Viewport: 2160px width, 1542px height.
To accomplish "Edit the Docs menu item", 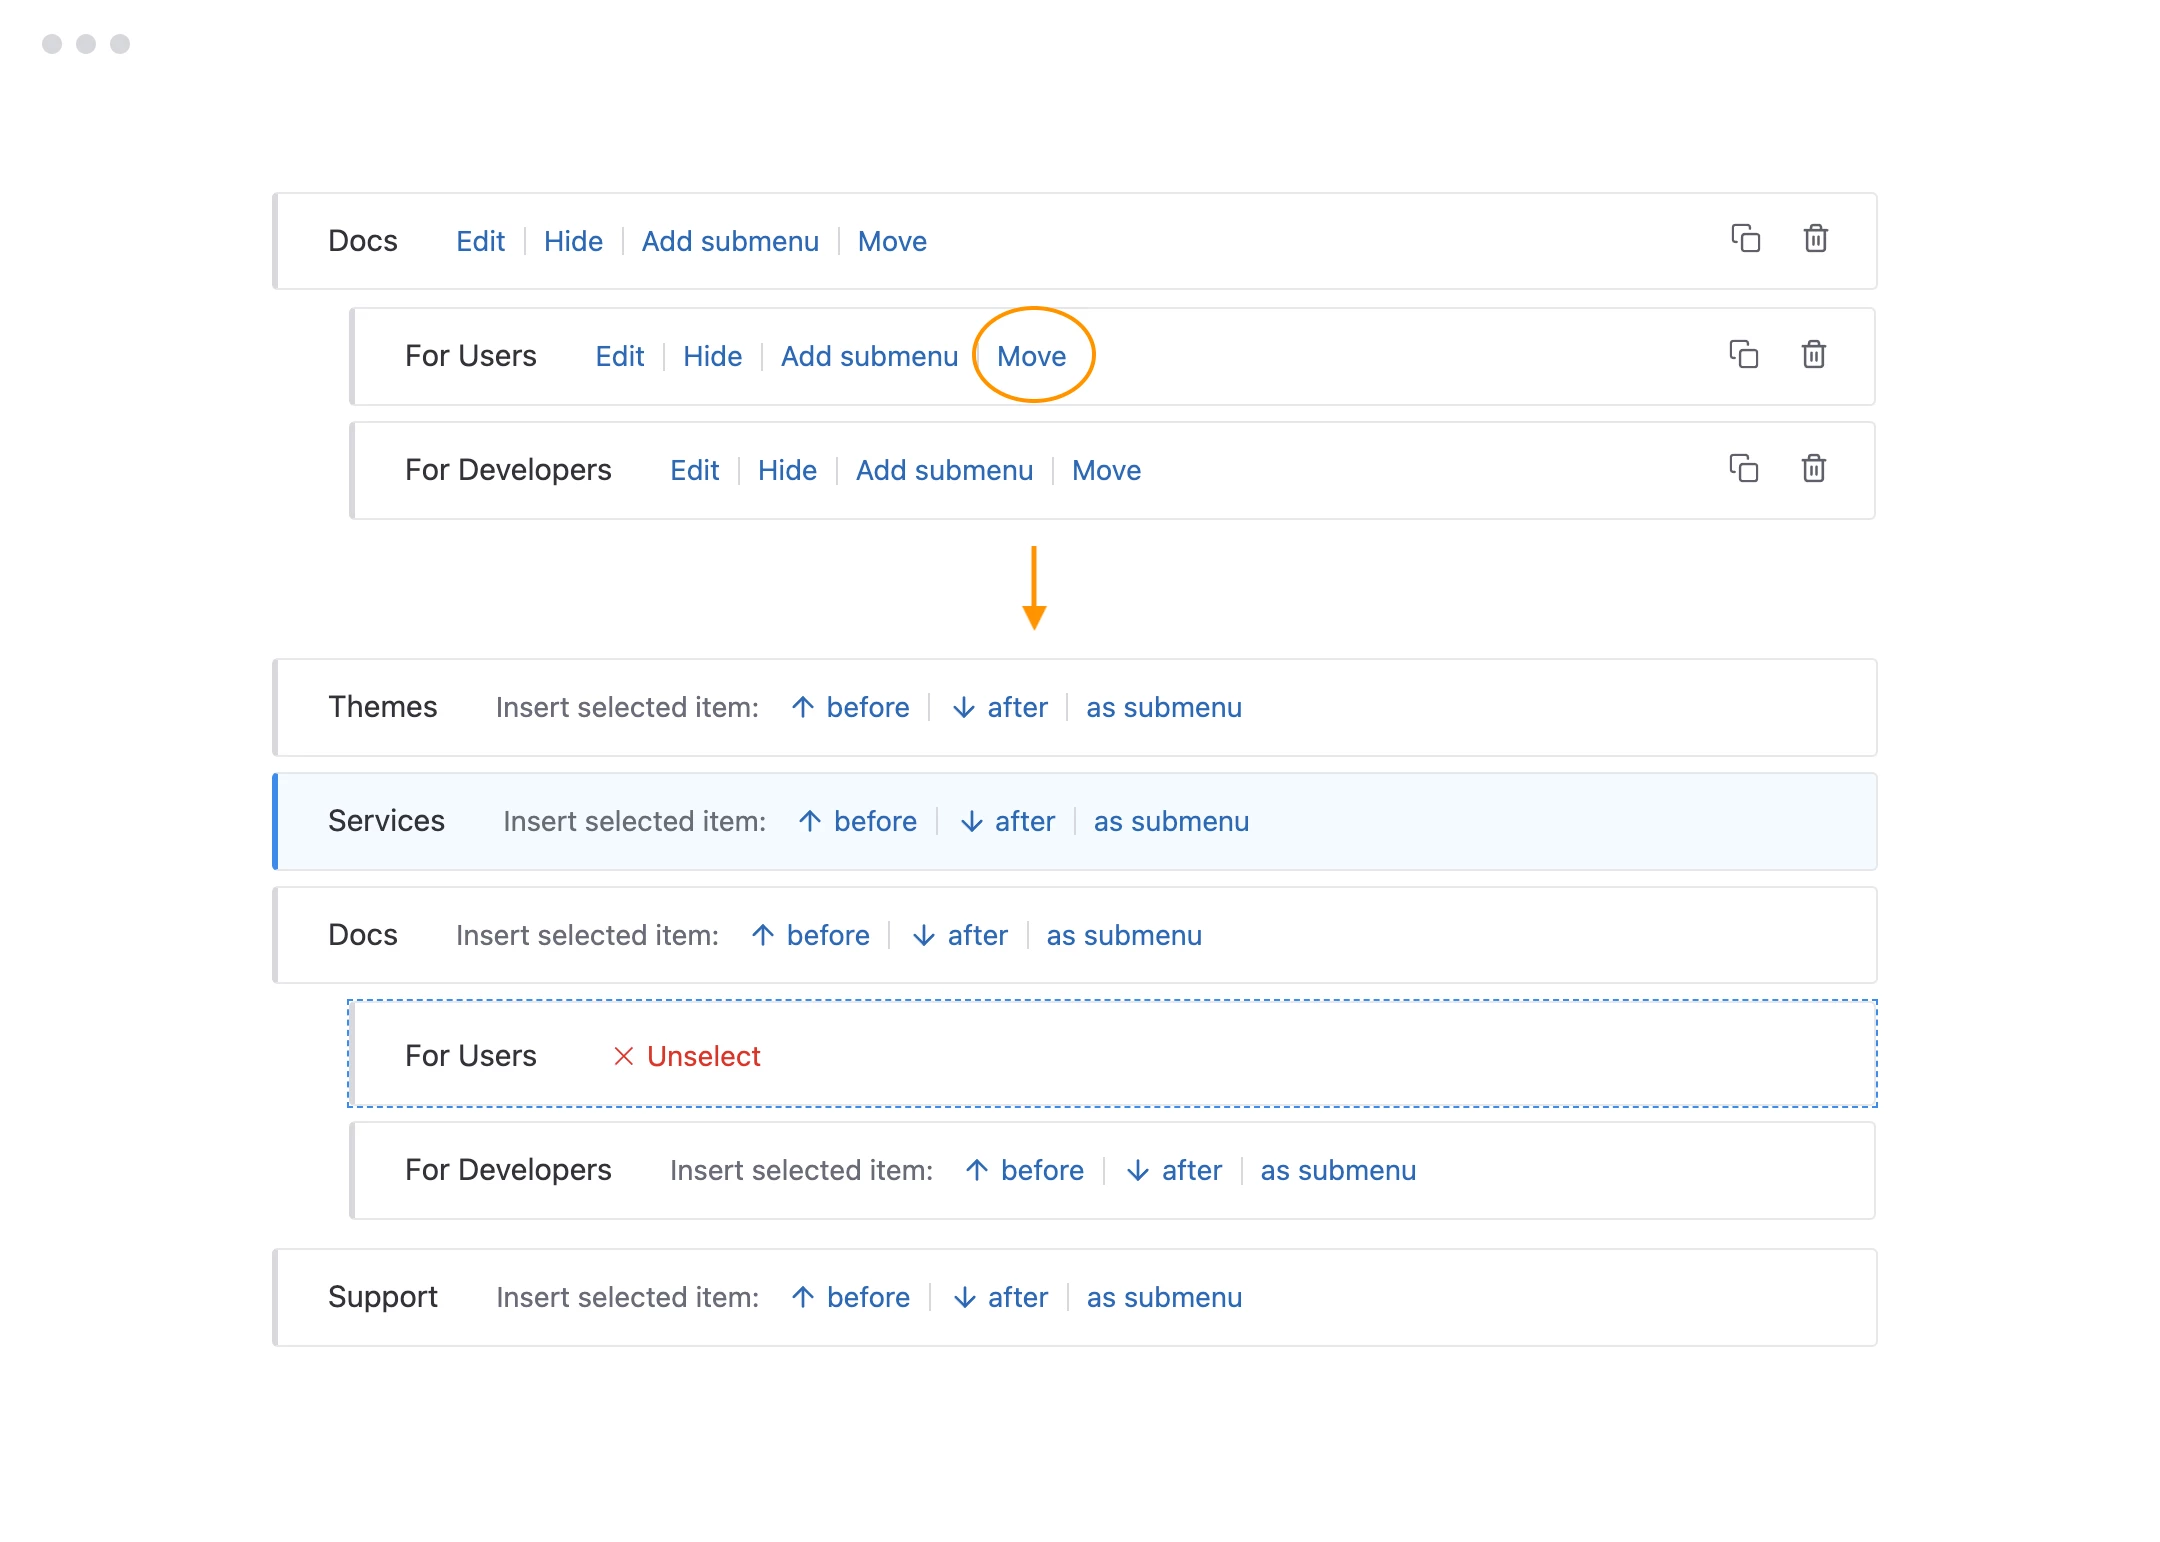I will [x=480, y=241].
